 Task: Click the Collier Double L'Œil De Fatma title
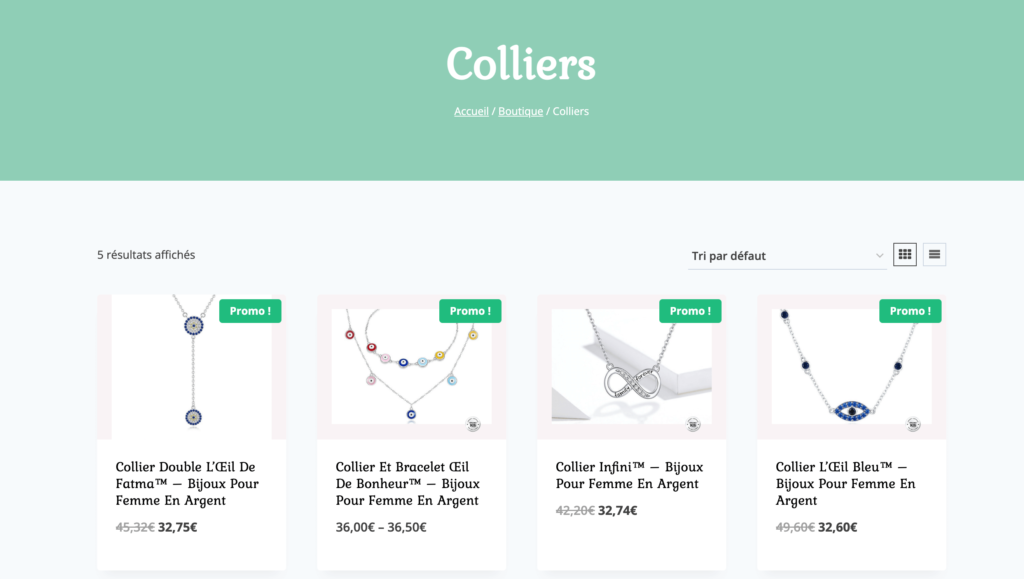click(x=187, y=483)
